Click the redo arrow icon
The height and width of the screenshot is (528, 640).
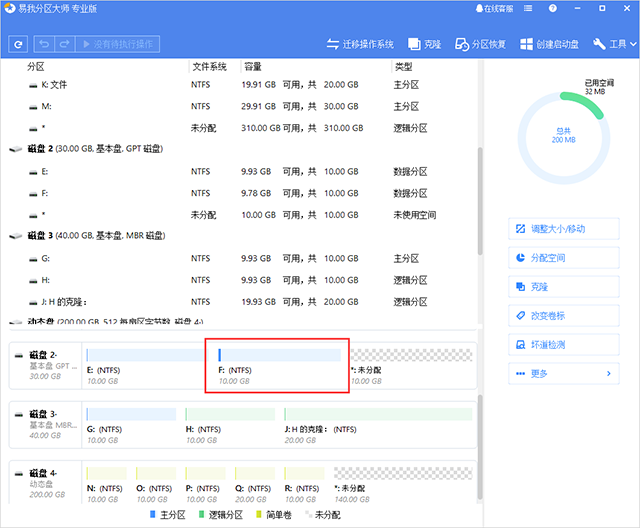[x=65, y=44]
